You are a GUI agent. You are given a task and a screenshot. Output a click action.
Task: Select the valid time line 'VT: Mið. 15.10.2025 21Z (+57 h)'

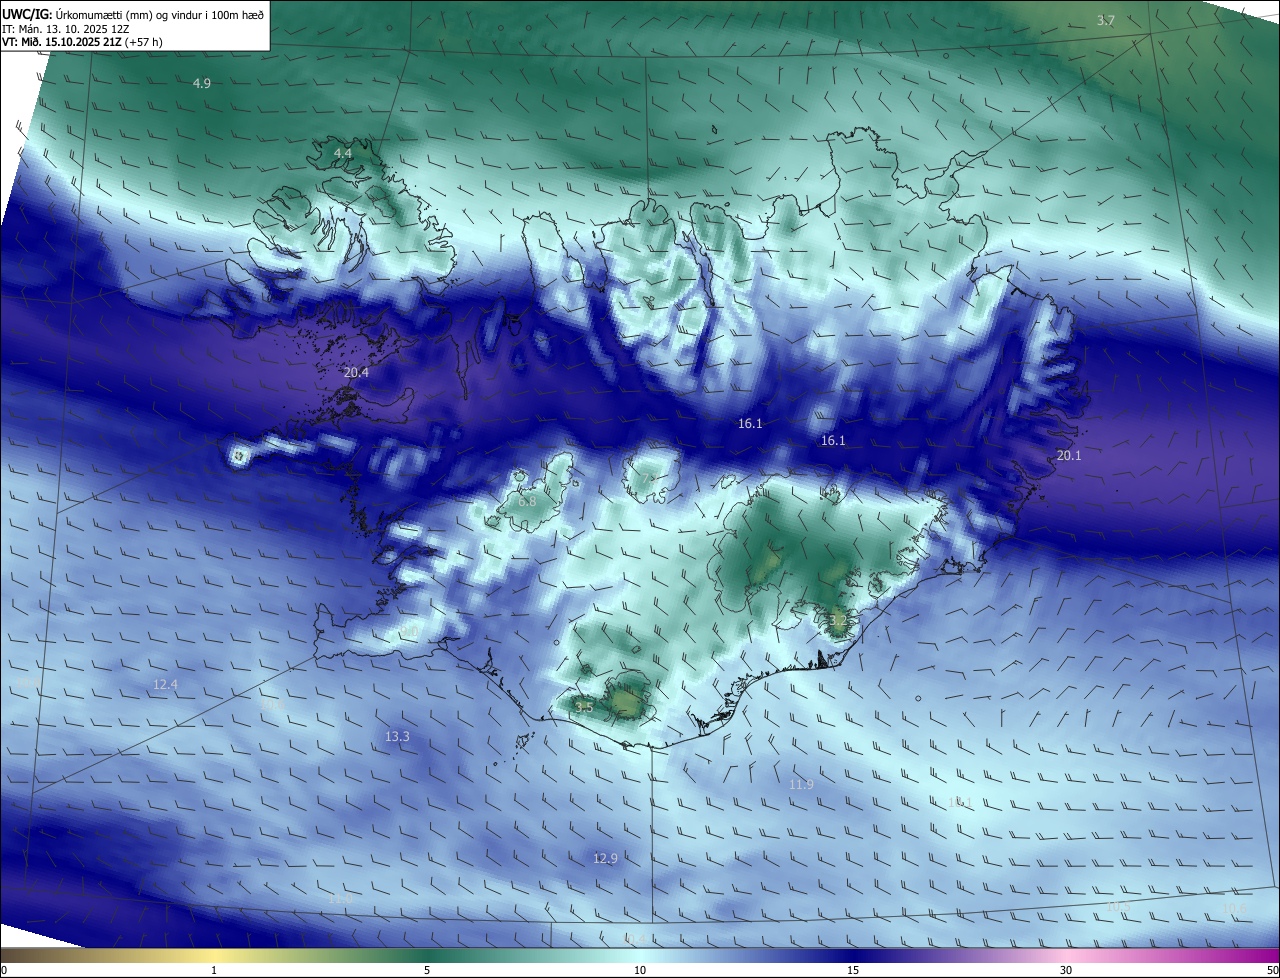coord(83,42)
